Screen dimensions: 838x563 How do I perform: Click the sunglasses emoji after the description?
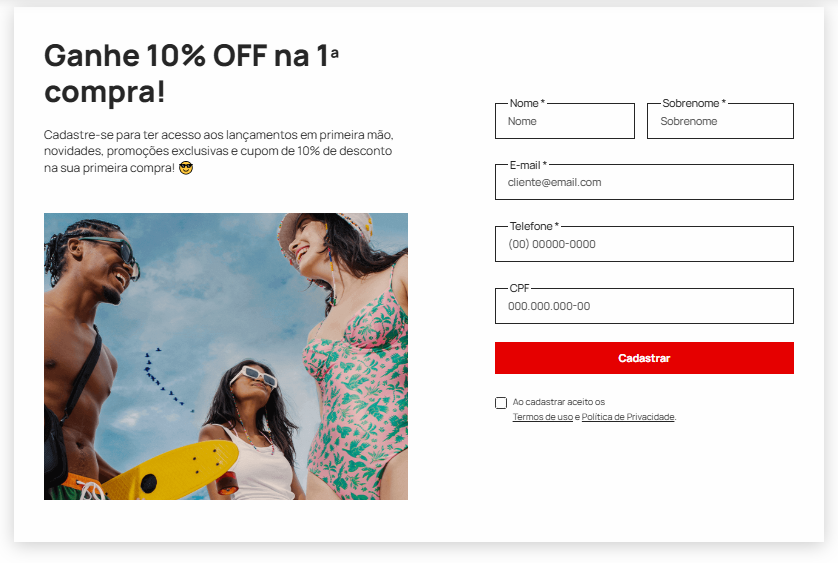186,168
